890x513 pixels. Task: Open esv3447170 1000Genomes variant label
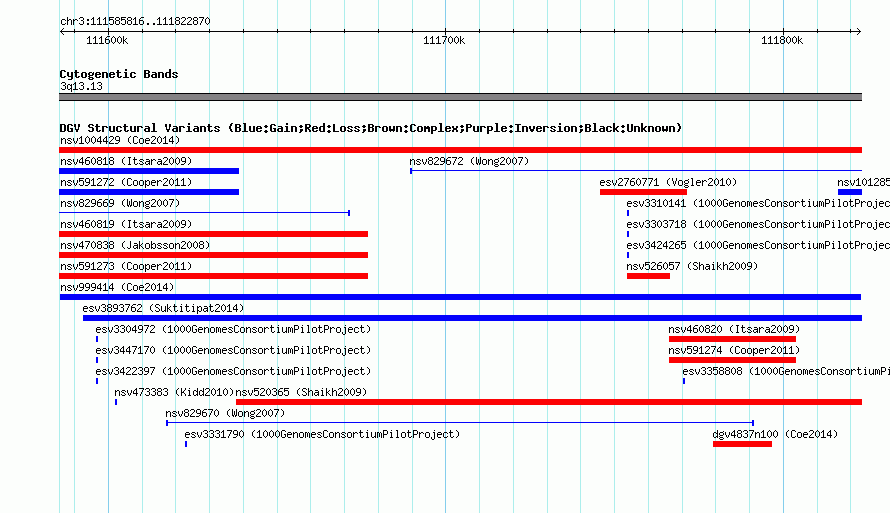233,350
